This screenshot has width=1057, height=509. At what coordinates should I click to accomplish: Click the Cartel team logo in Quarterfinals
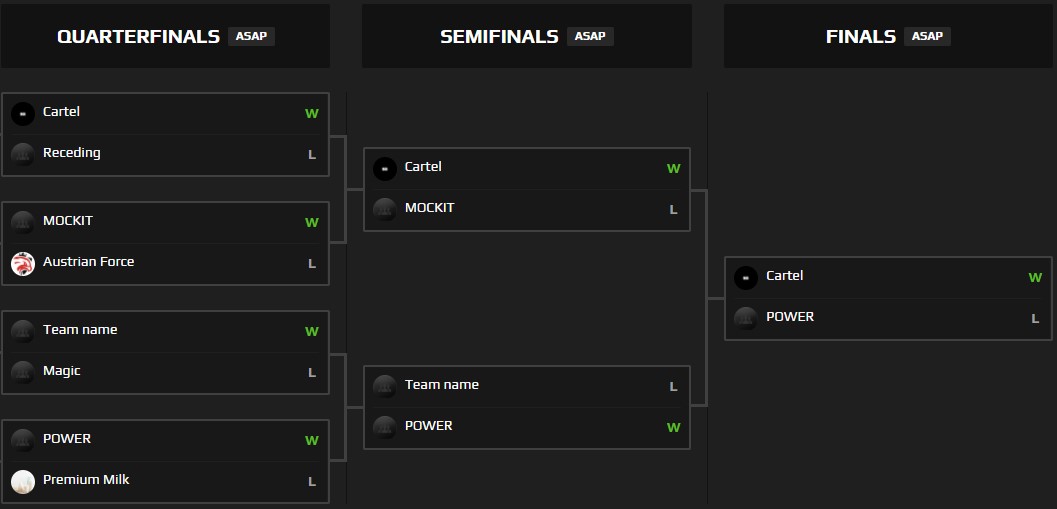(23, 113)
